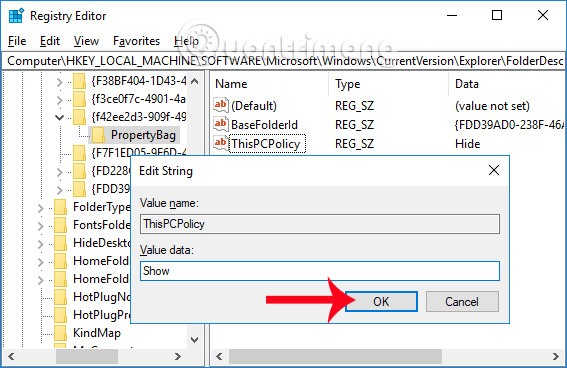Expand the {f3ce0f7c-4901-4a key
The image size is (567, 368).
click(x=60, y=100)
